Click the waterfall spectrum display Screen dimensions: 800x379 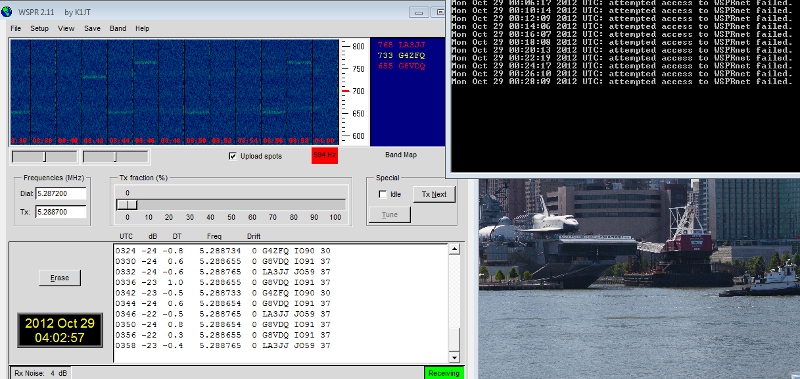point(174,92)
